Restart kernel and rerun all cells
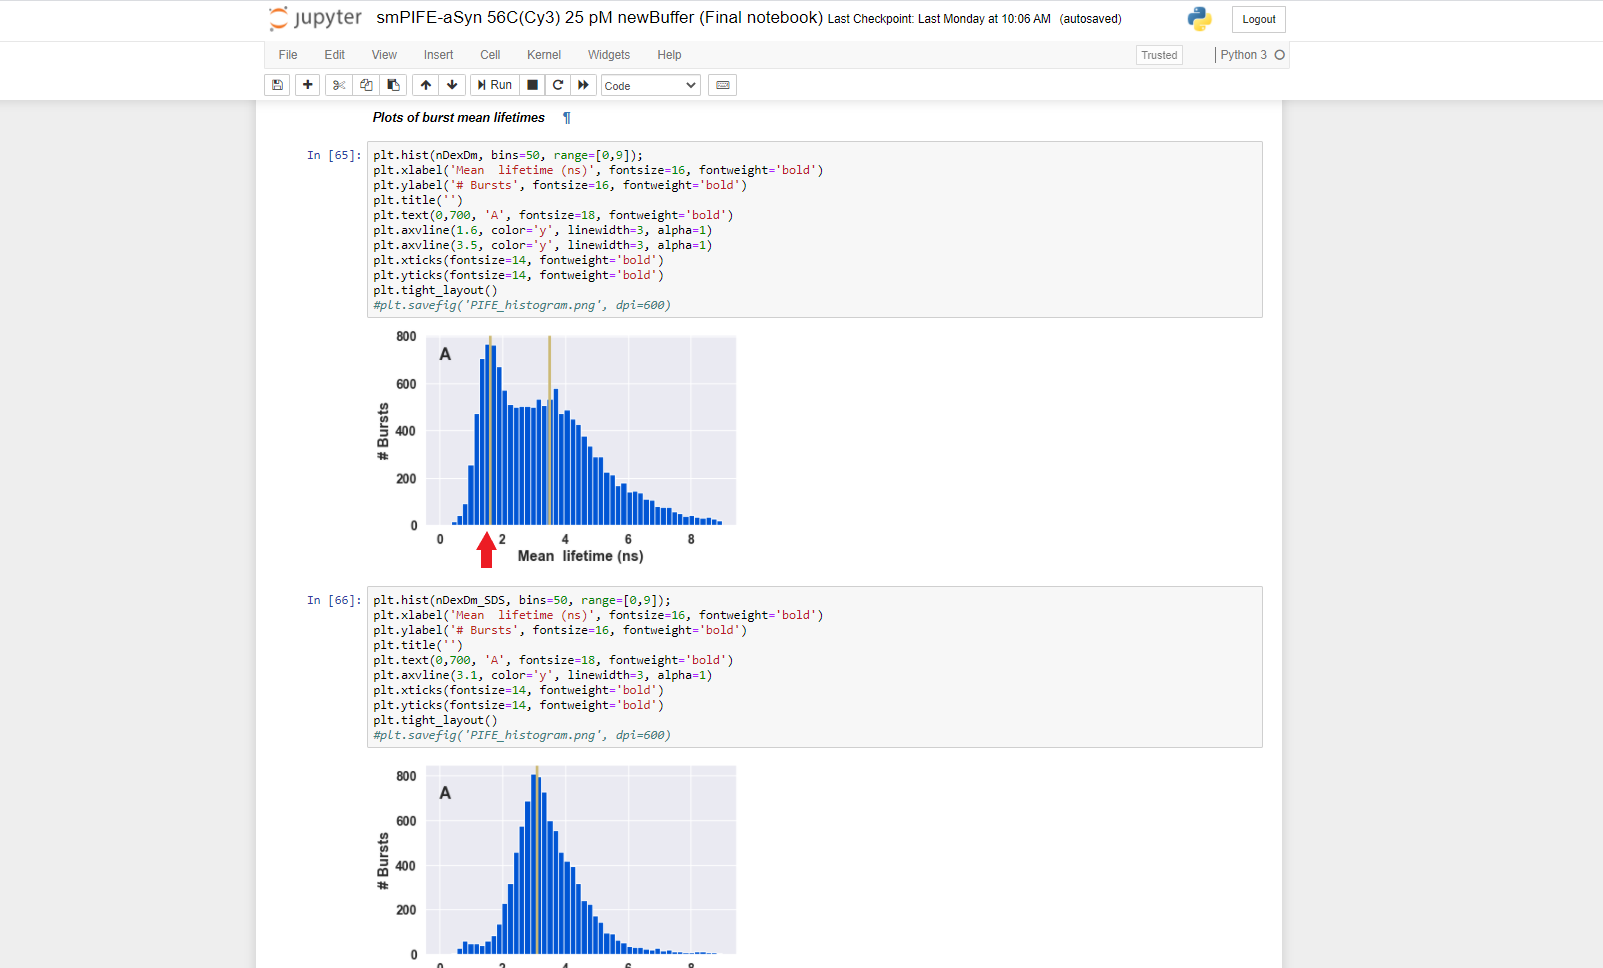 [584, 85]
